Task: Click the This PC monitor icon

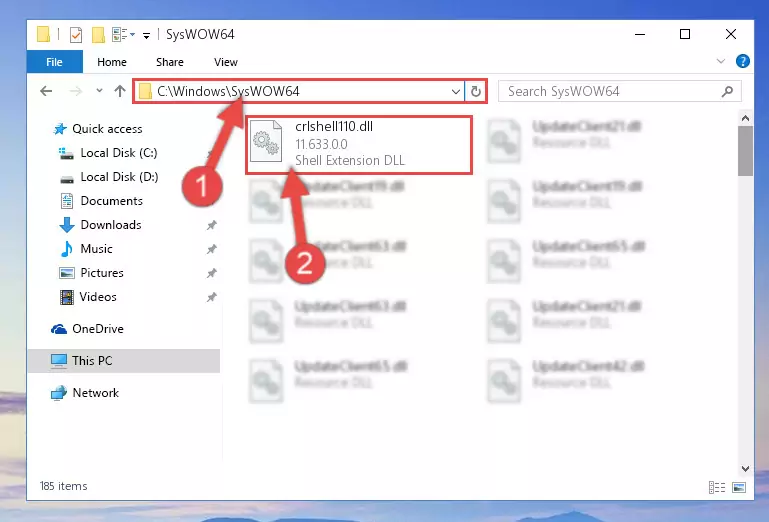Action: (59, 361)
